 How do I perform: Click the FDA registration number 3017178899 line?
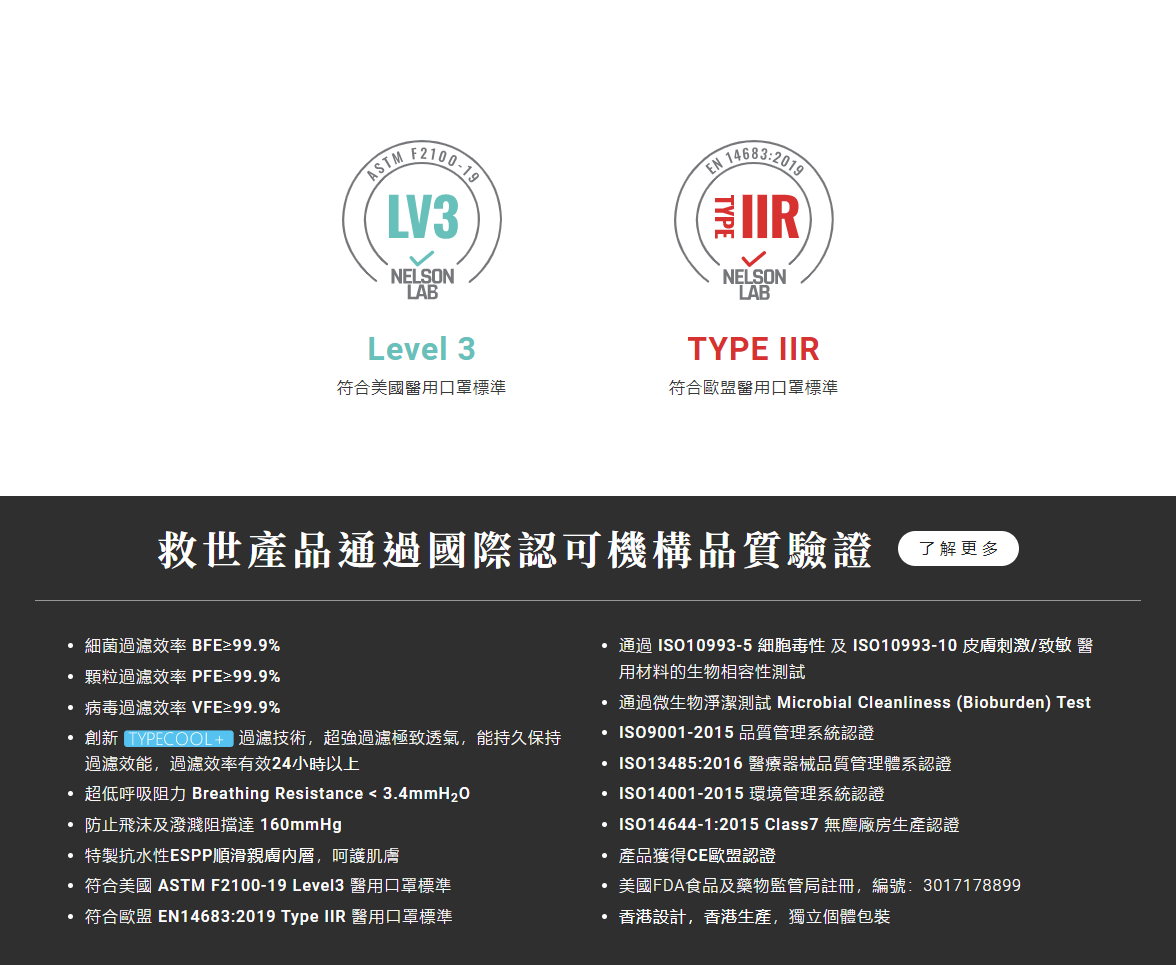(x=820, y=886)
